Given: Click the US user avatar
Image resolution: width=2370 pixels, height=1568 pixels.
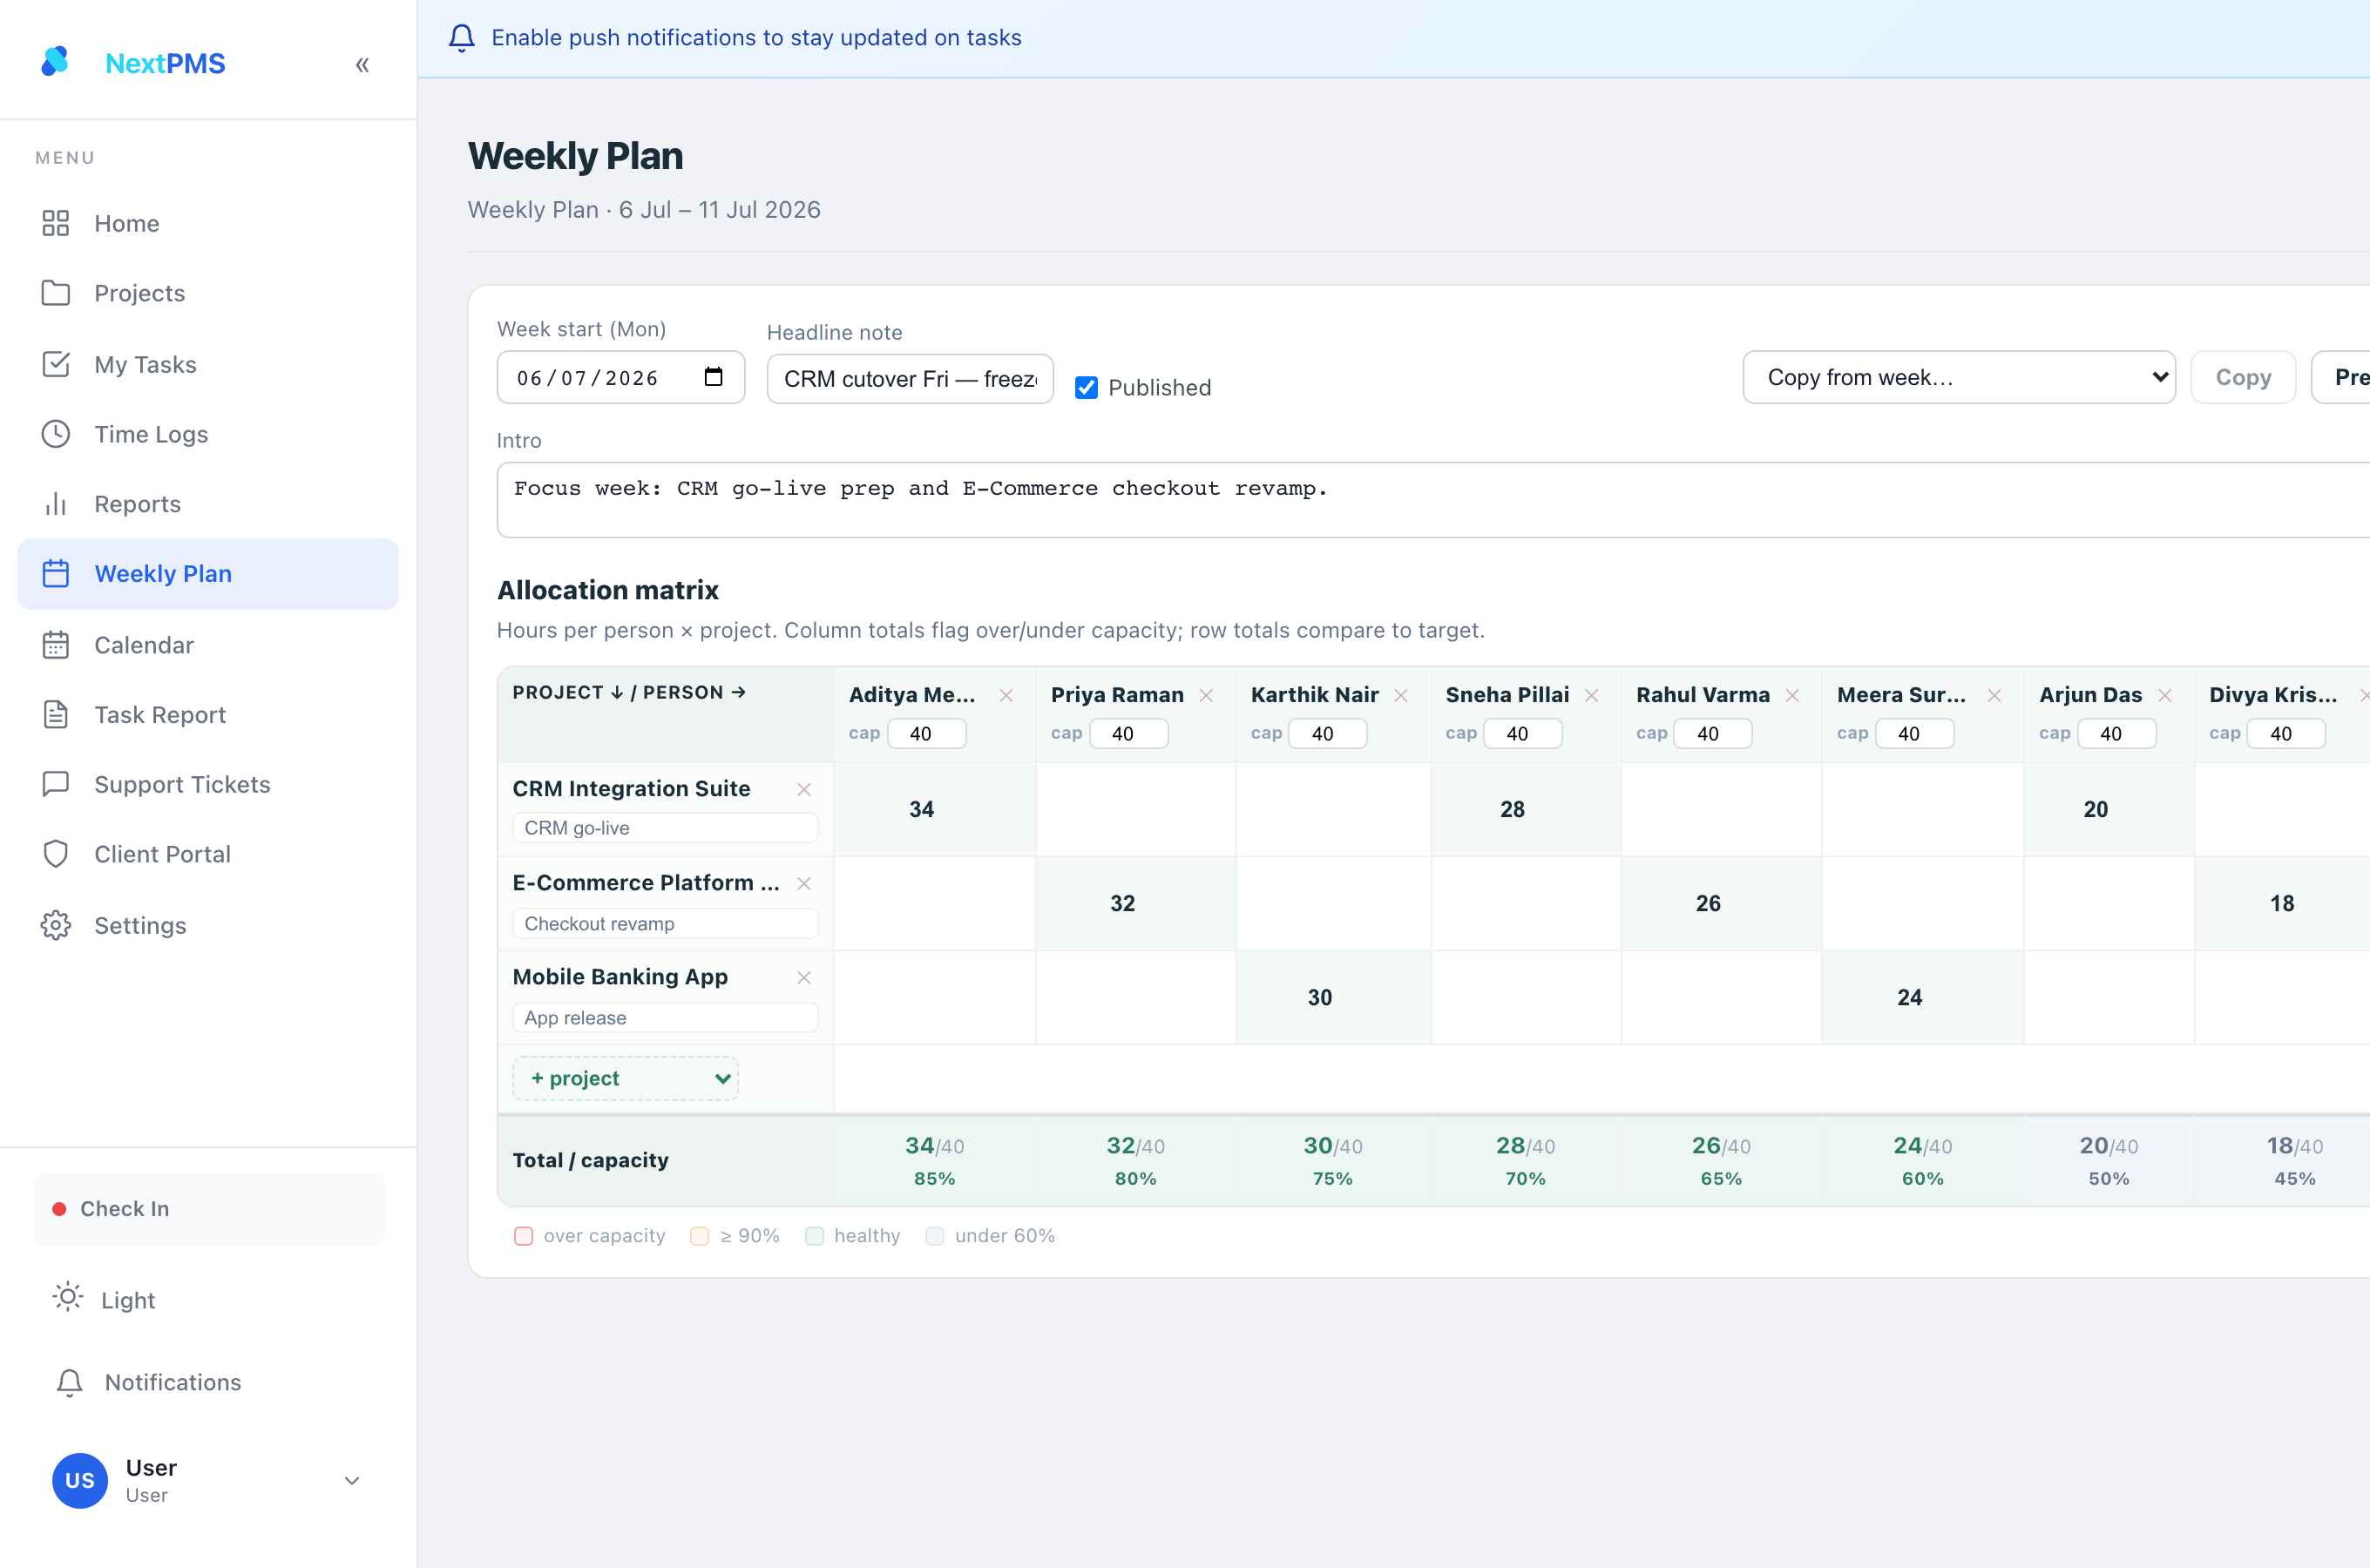Looking at the screenshot, I should tap(80, 1481).
